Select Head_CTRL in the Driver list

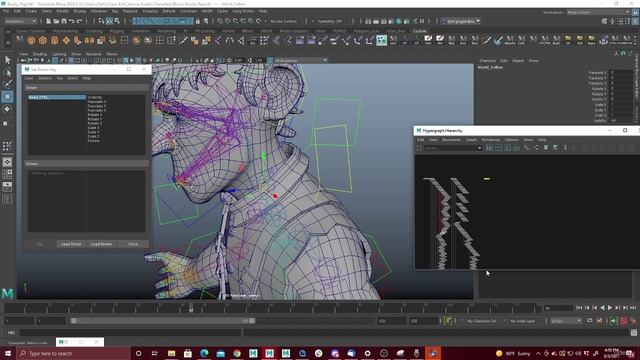point(57,98)
